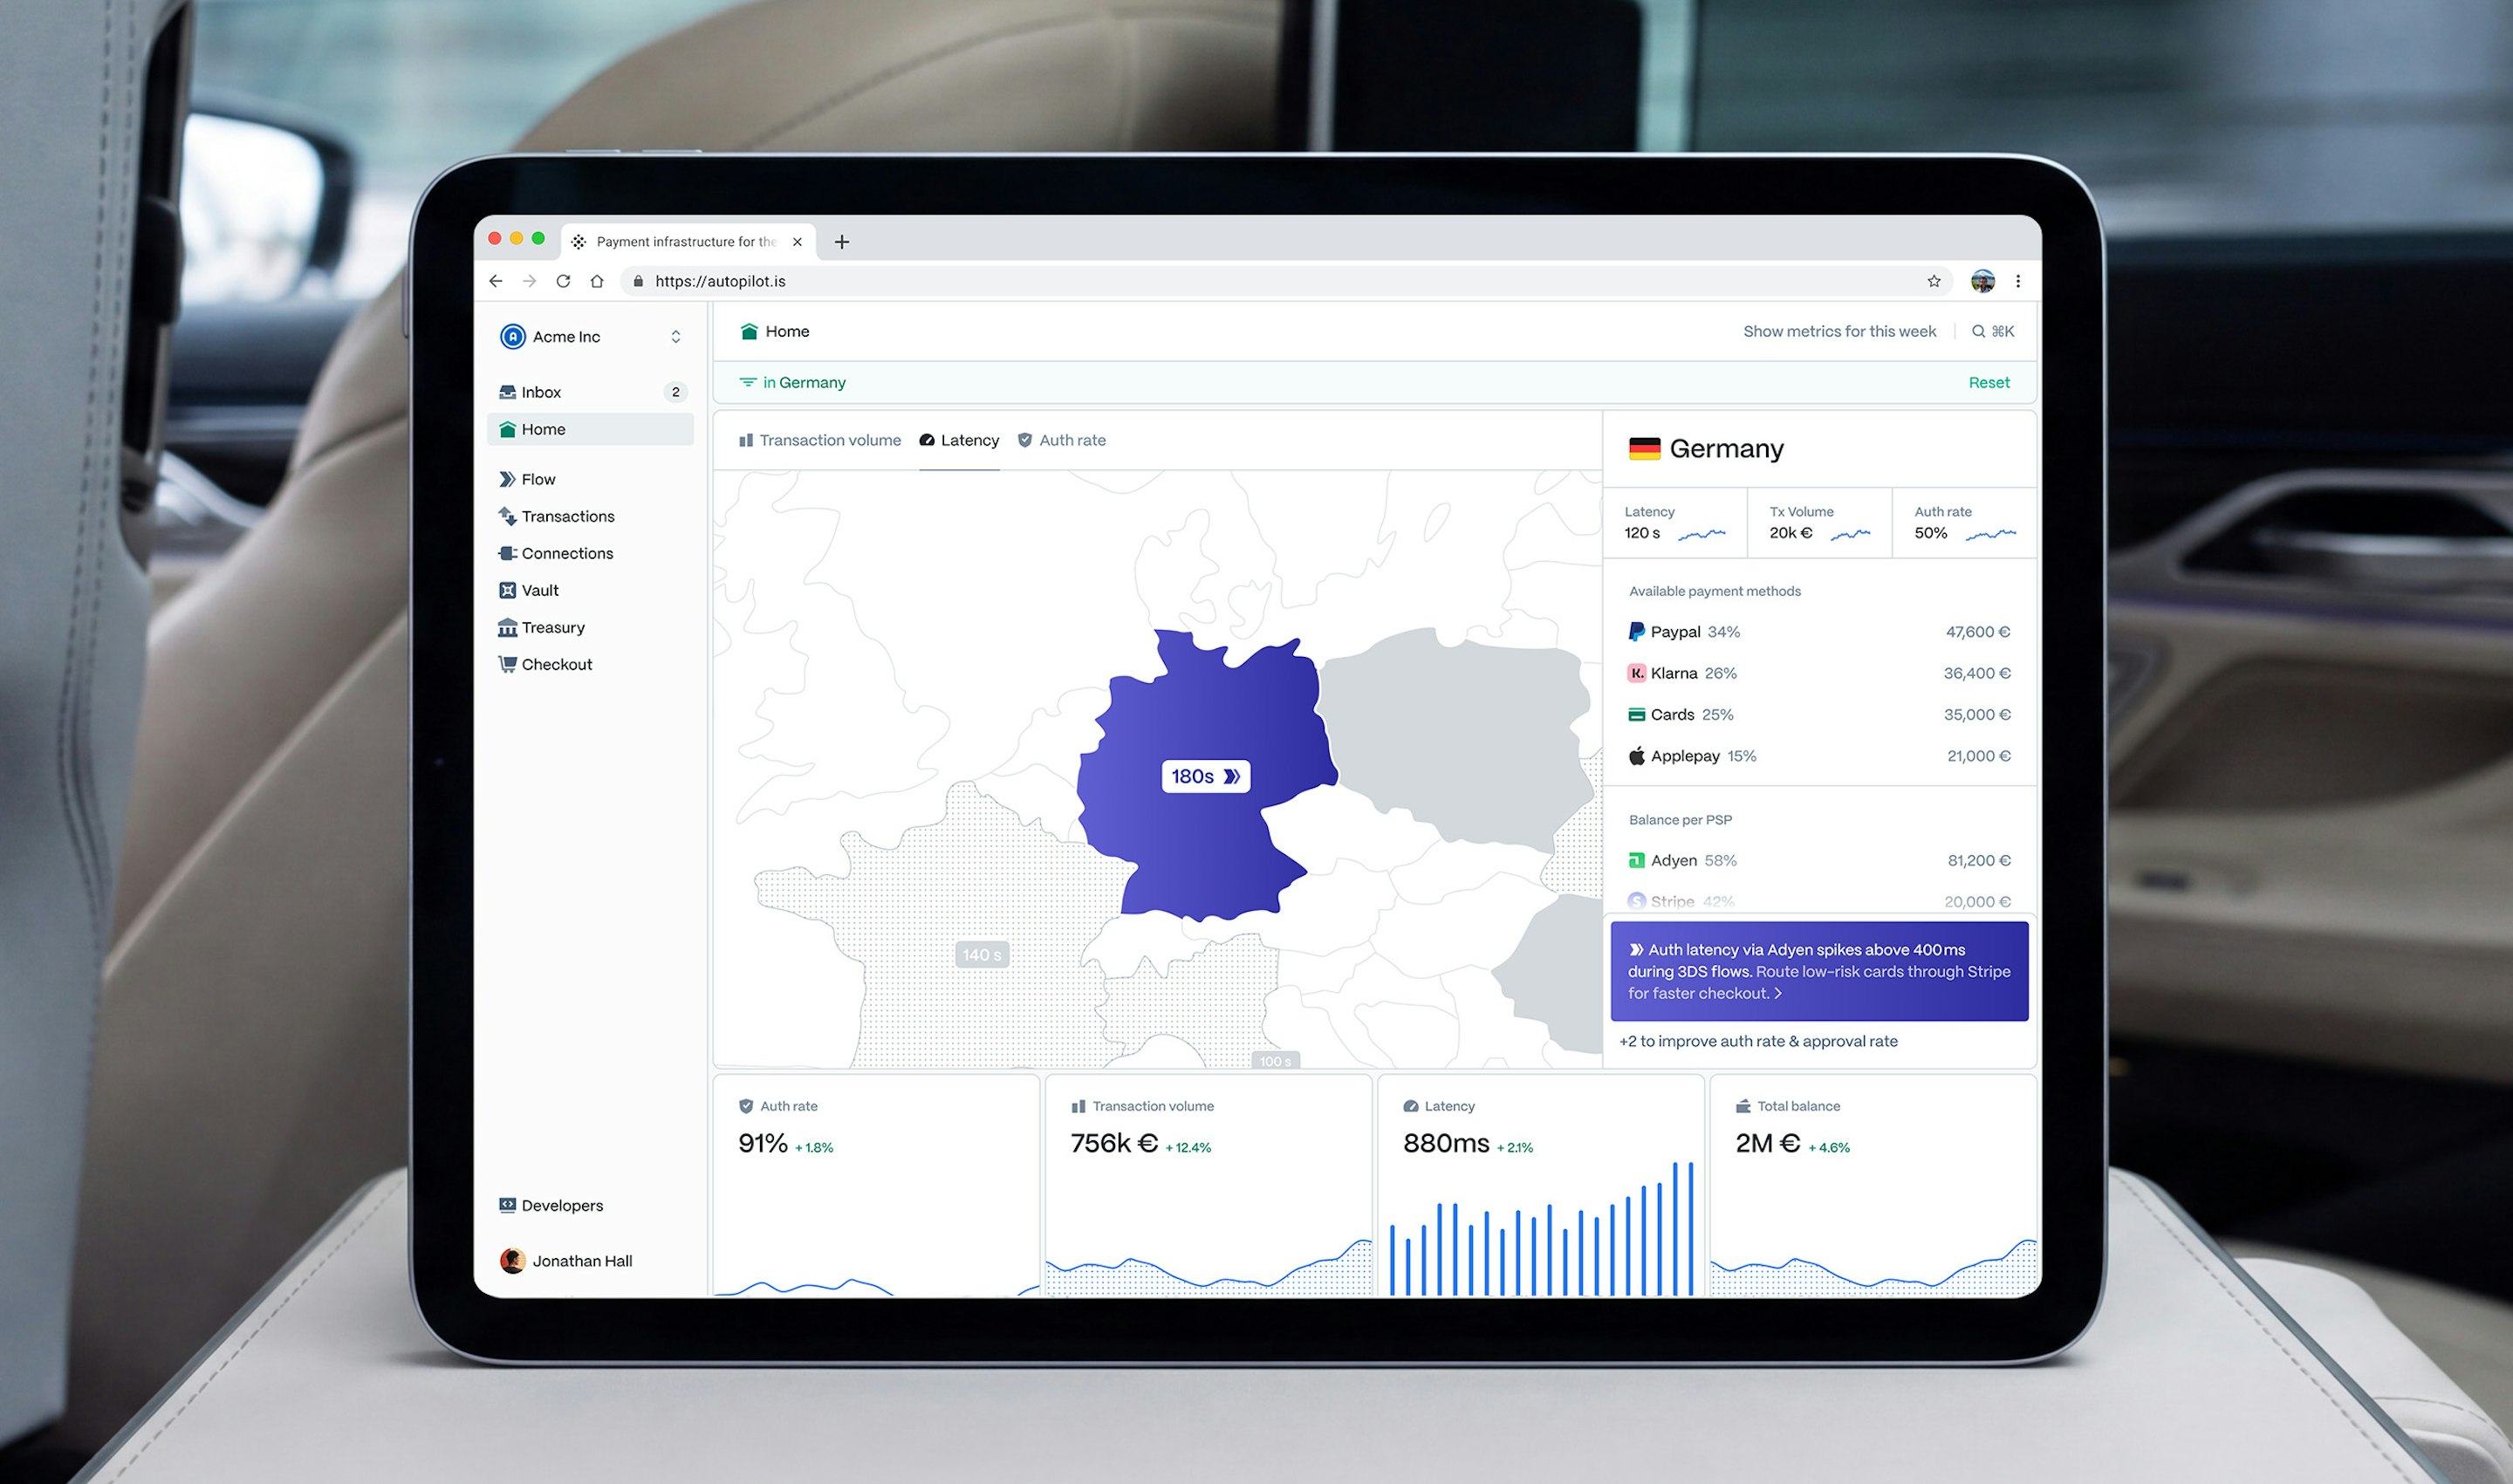Switch to the Auth rate map tab
The width and height of the screenshot is (2513, 1484).
click(x=1062, y=440)
